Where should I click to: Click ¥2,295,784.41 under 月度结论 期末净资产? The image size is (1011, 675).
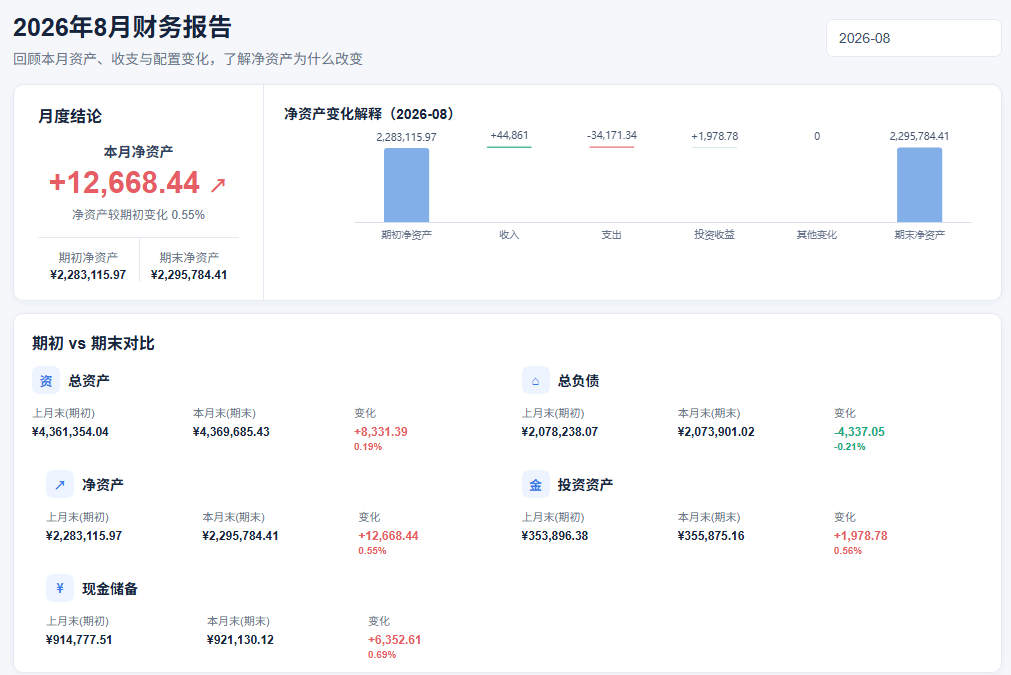point(189,275)
